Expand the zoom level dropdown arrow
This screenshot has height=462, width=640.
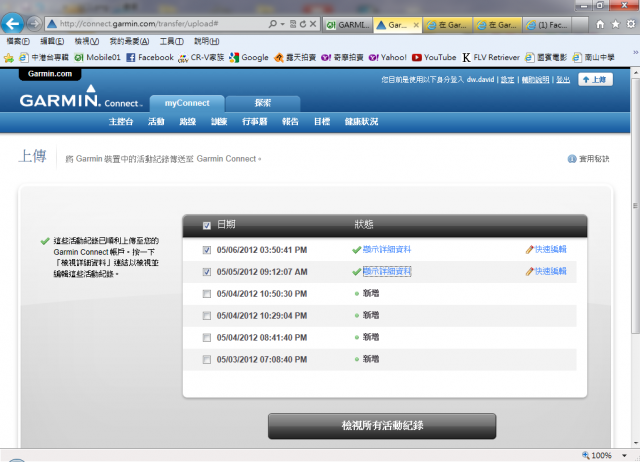(624, 455)
